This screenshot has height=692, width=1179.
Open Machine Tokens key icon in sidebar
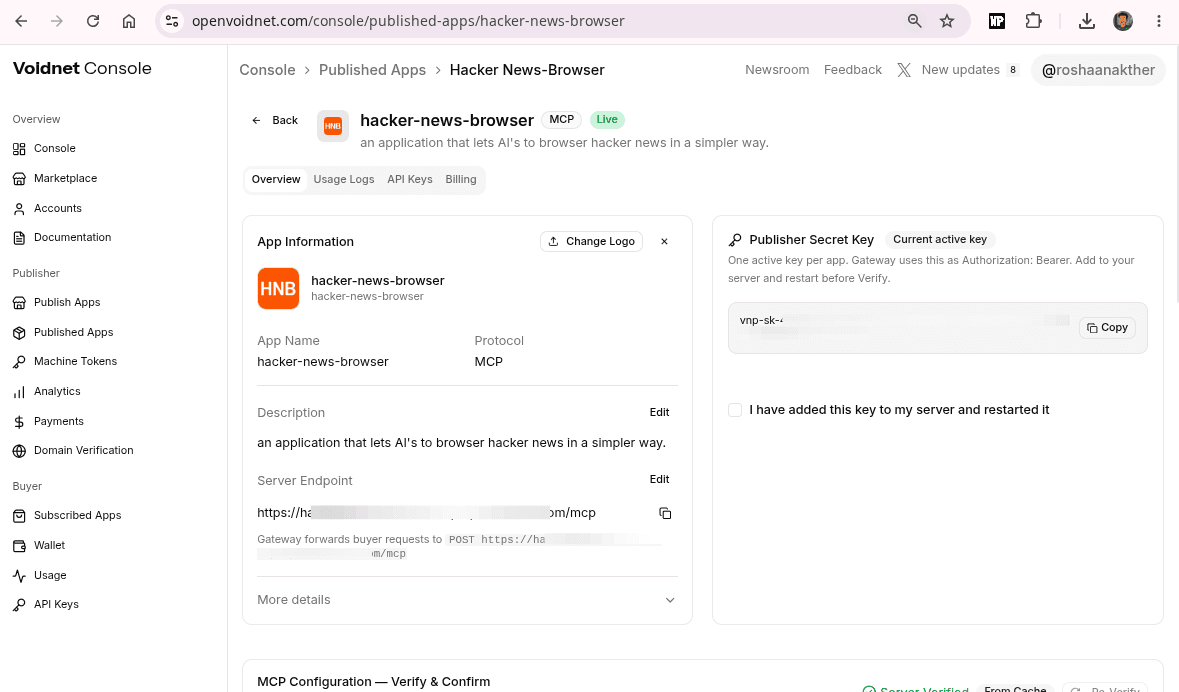[x=20, y=362]
